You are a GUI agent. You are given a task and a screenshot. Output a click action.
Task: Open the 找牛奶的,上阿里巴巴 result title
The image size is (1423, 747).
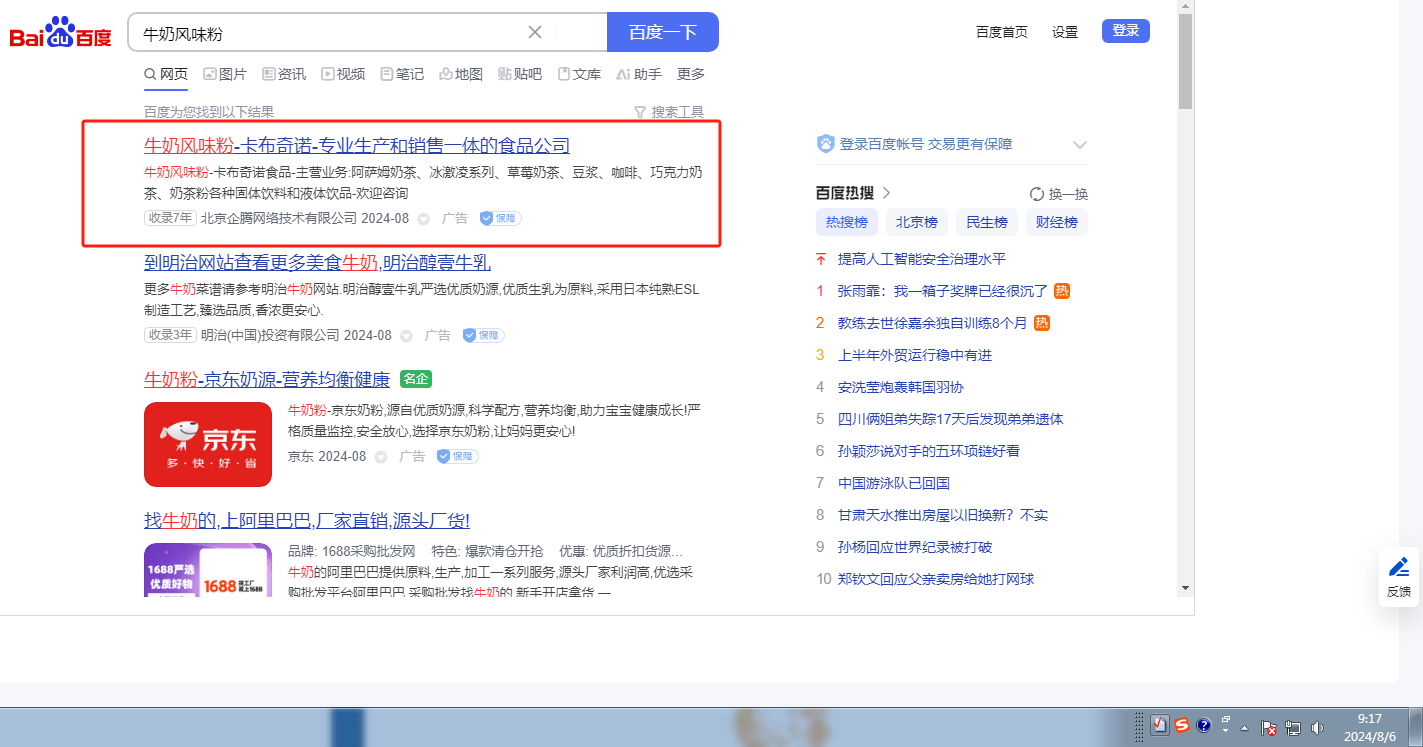tap(307, 521)
